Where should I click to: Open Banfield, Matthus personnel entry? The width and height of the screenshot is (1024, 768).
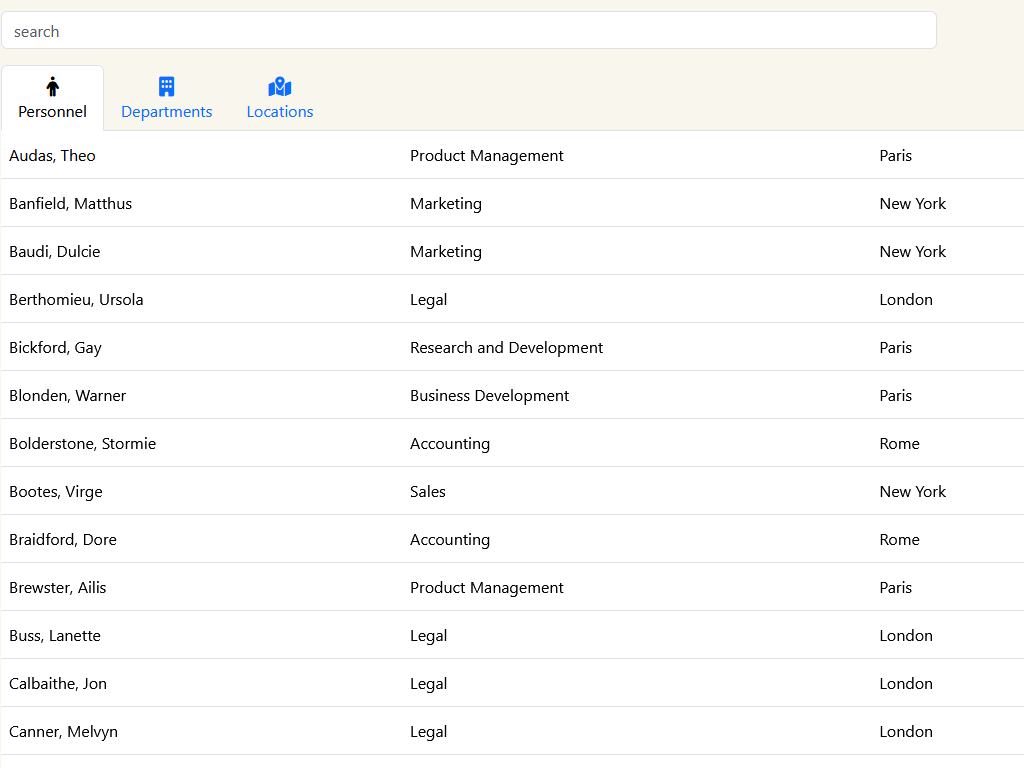coord(71,204)
